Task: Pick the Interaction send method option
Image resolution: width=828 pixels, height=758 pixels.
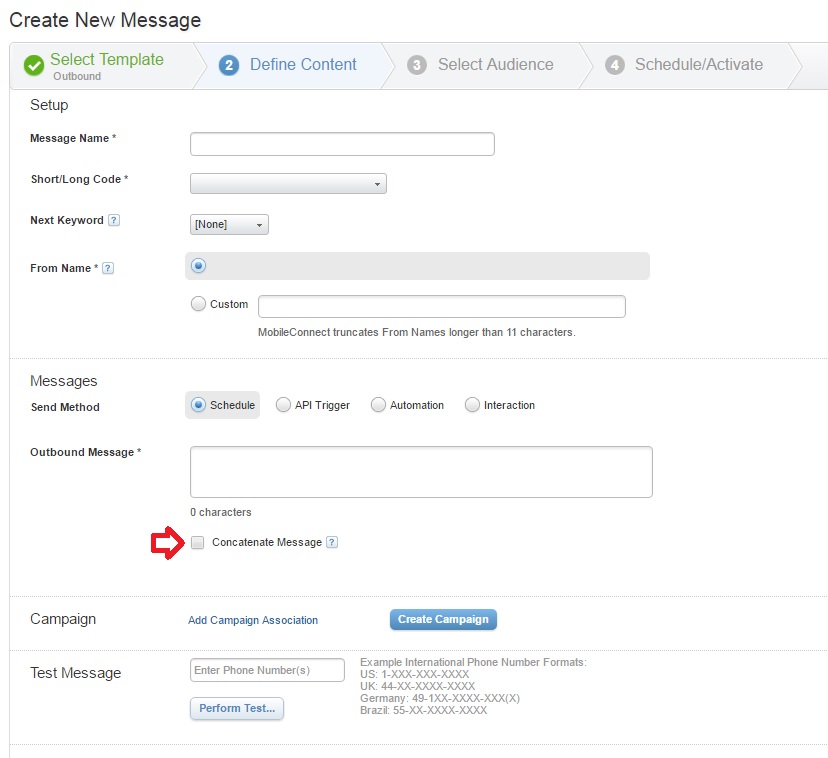Action: pos(472,405)
